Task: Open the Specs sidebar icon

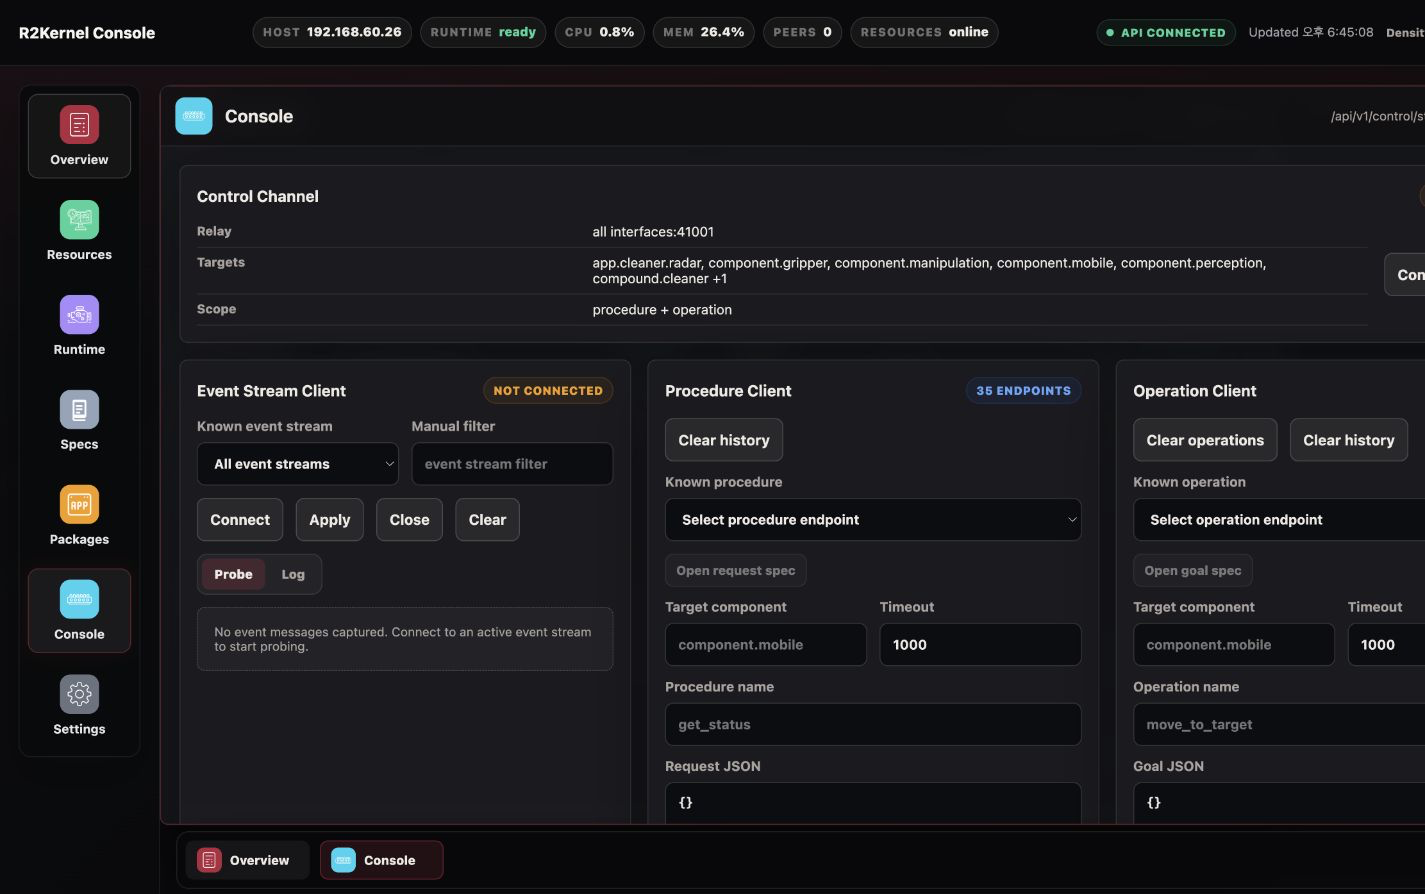Action: click(x=79, y=410)
